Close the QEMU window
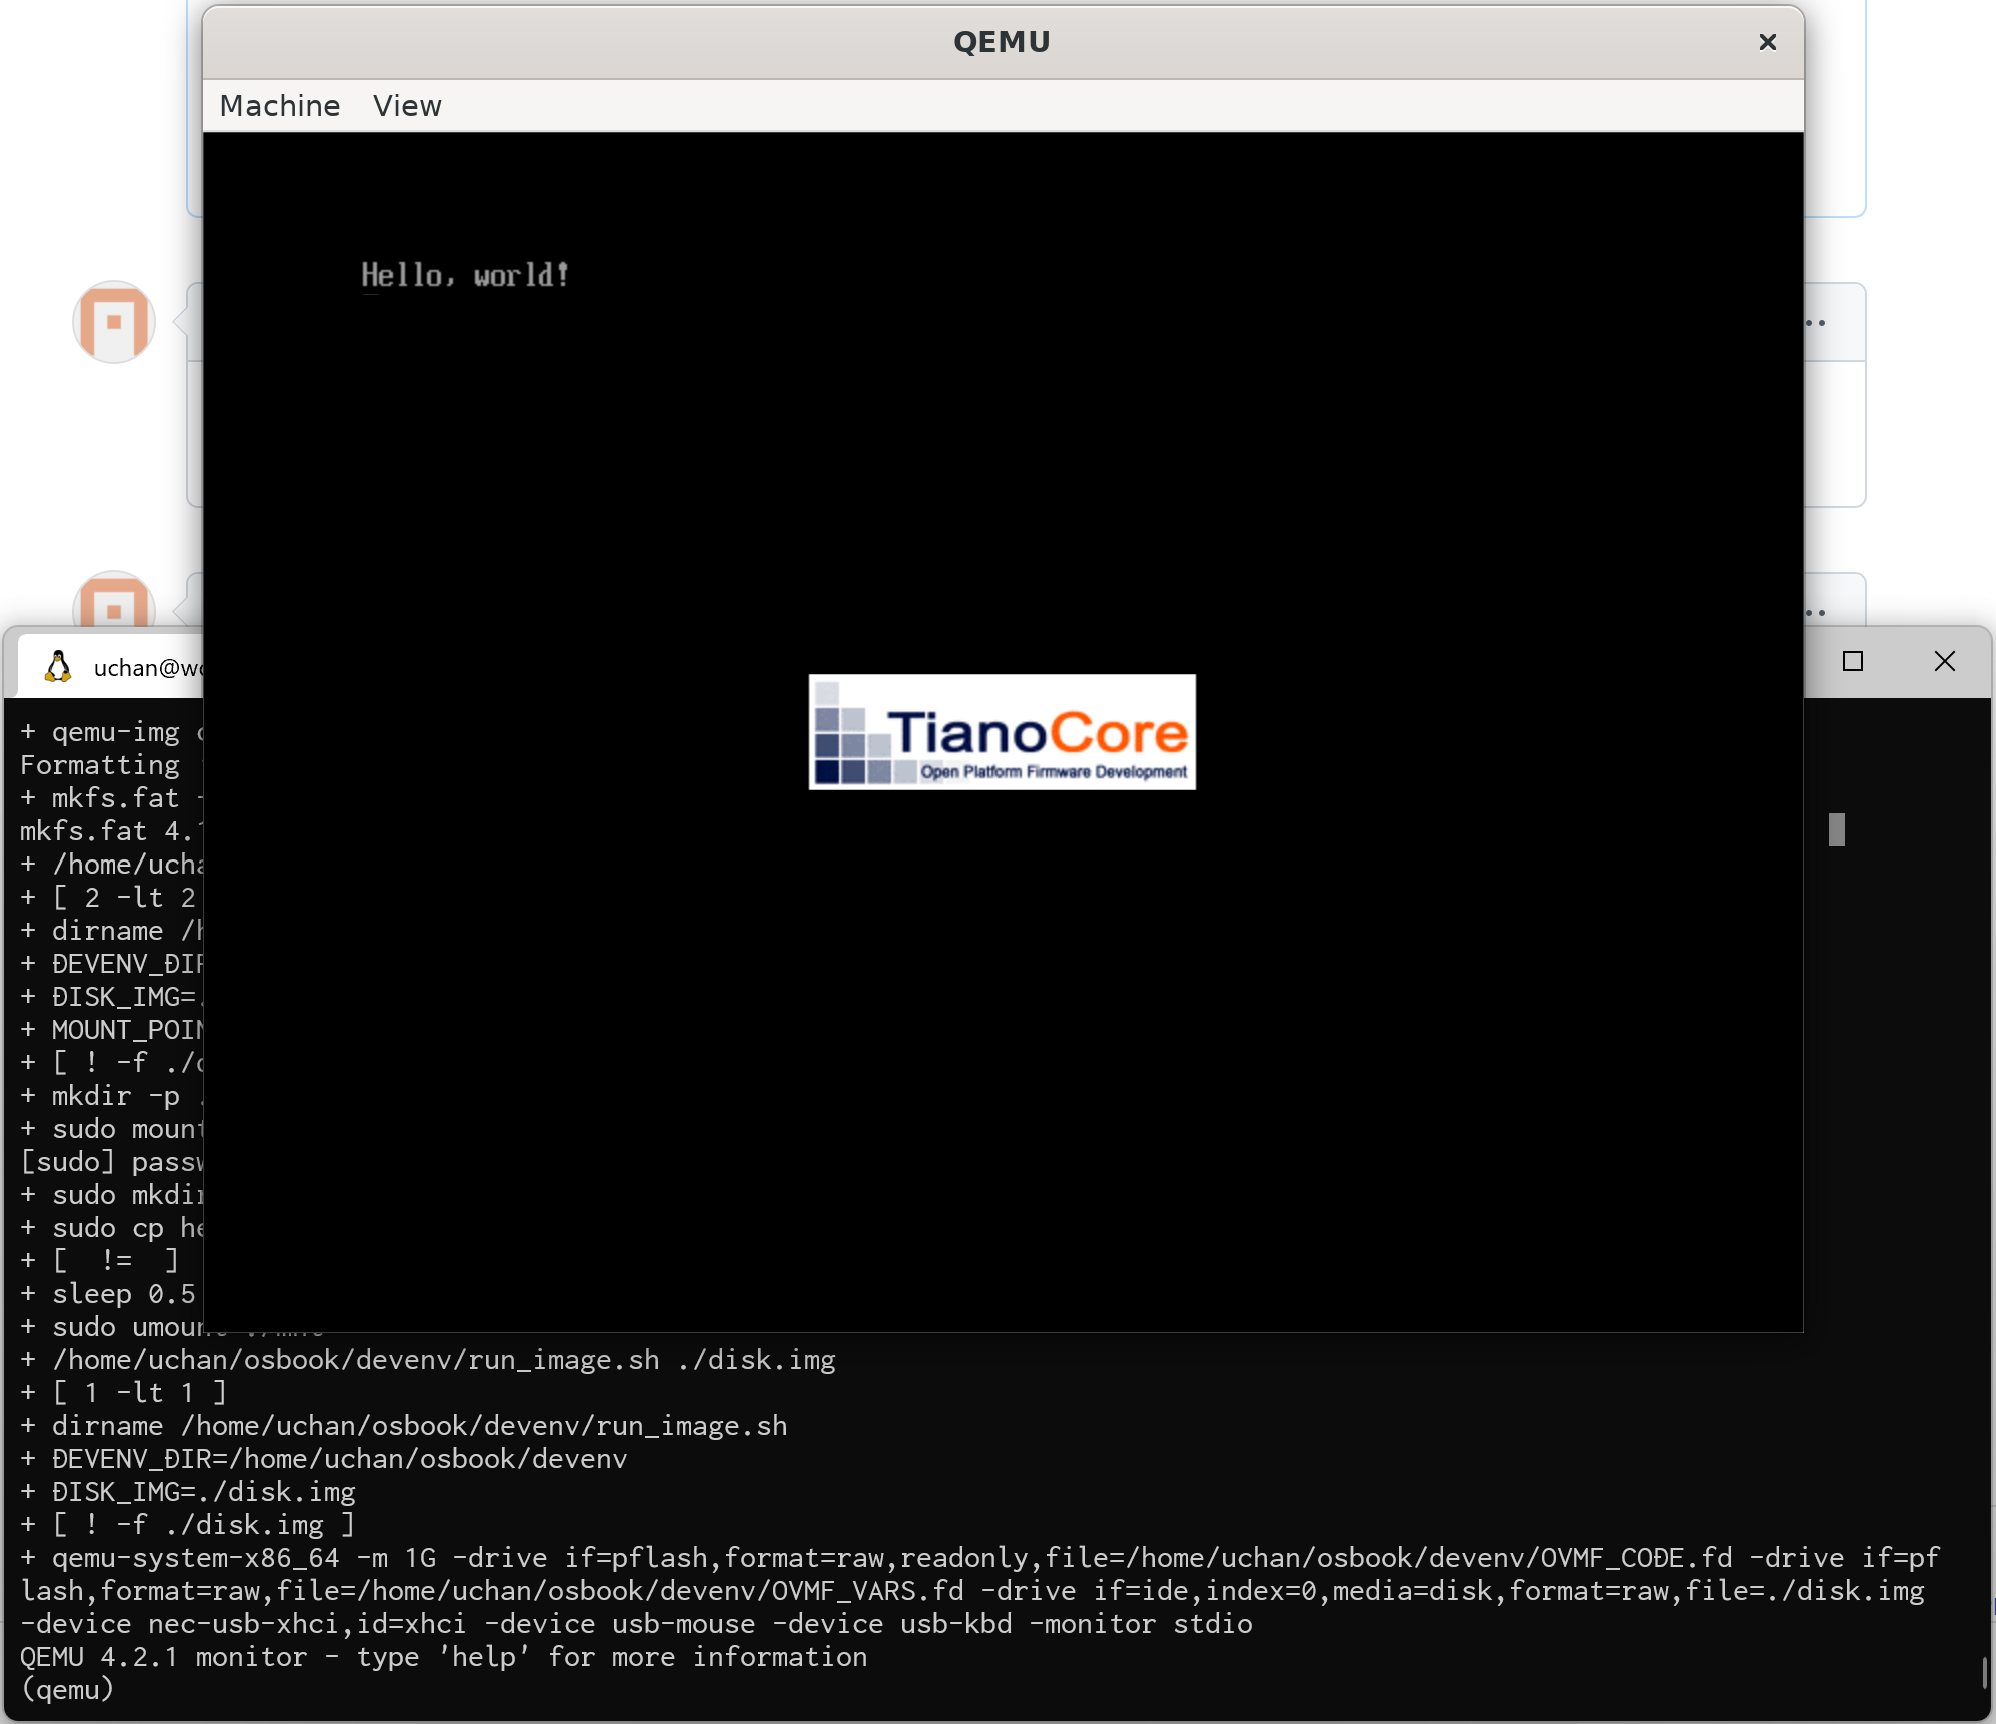The image size is (1996, 1724). coord(1767,42)
